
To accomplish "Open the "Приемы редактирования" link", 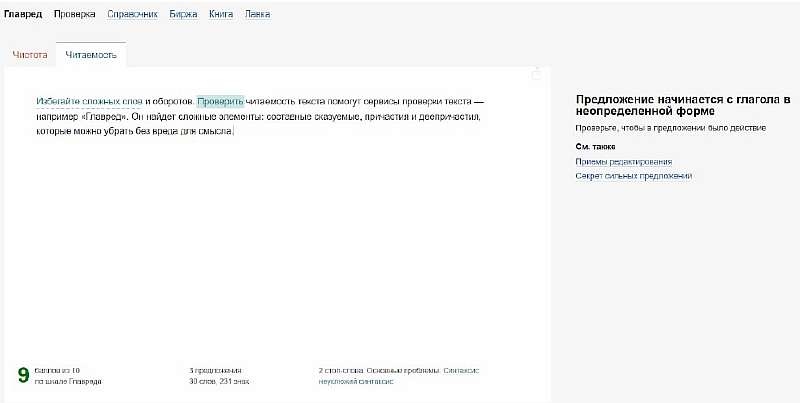I will coord(623,161).
